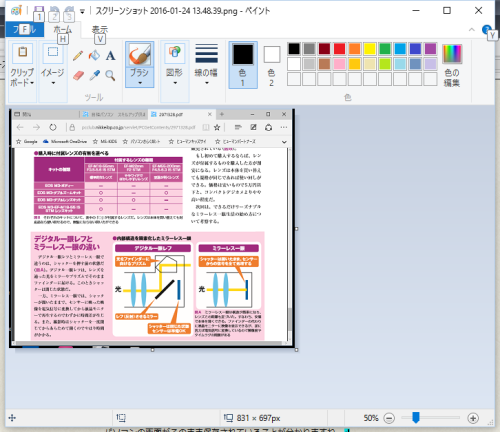The width and height of the screenshot is (500, 432).
Task: Select the Text tool
Action: (x=110, y=55)
